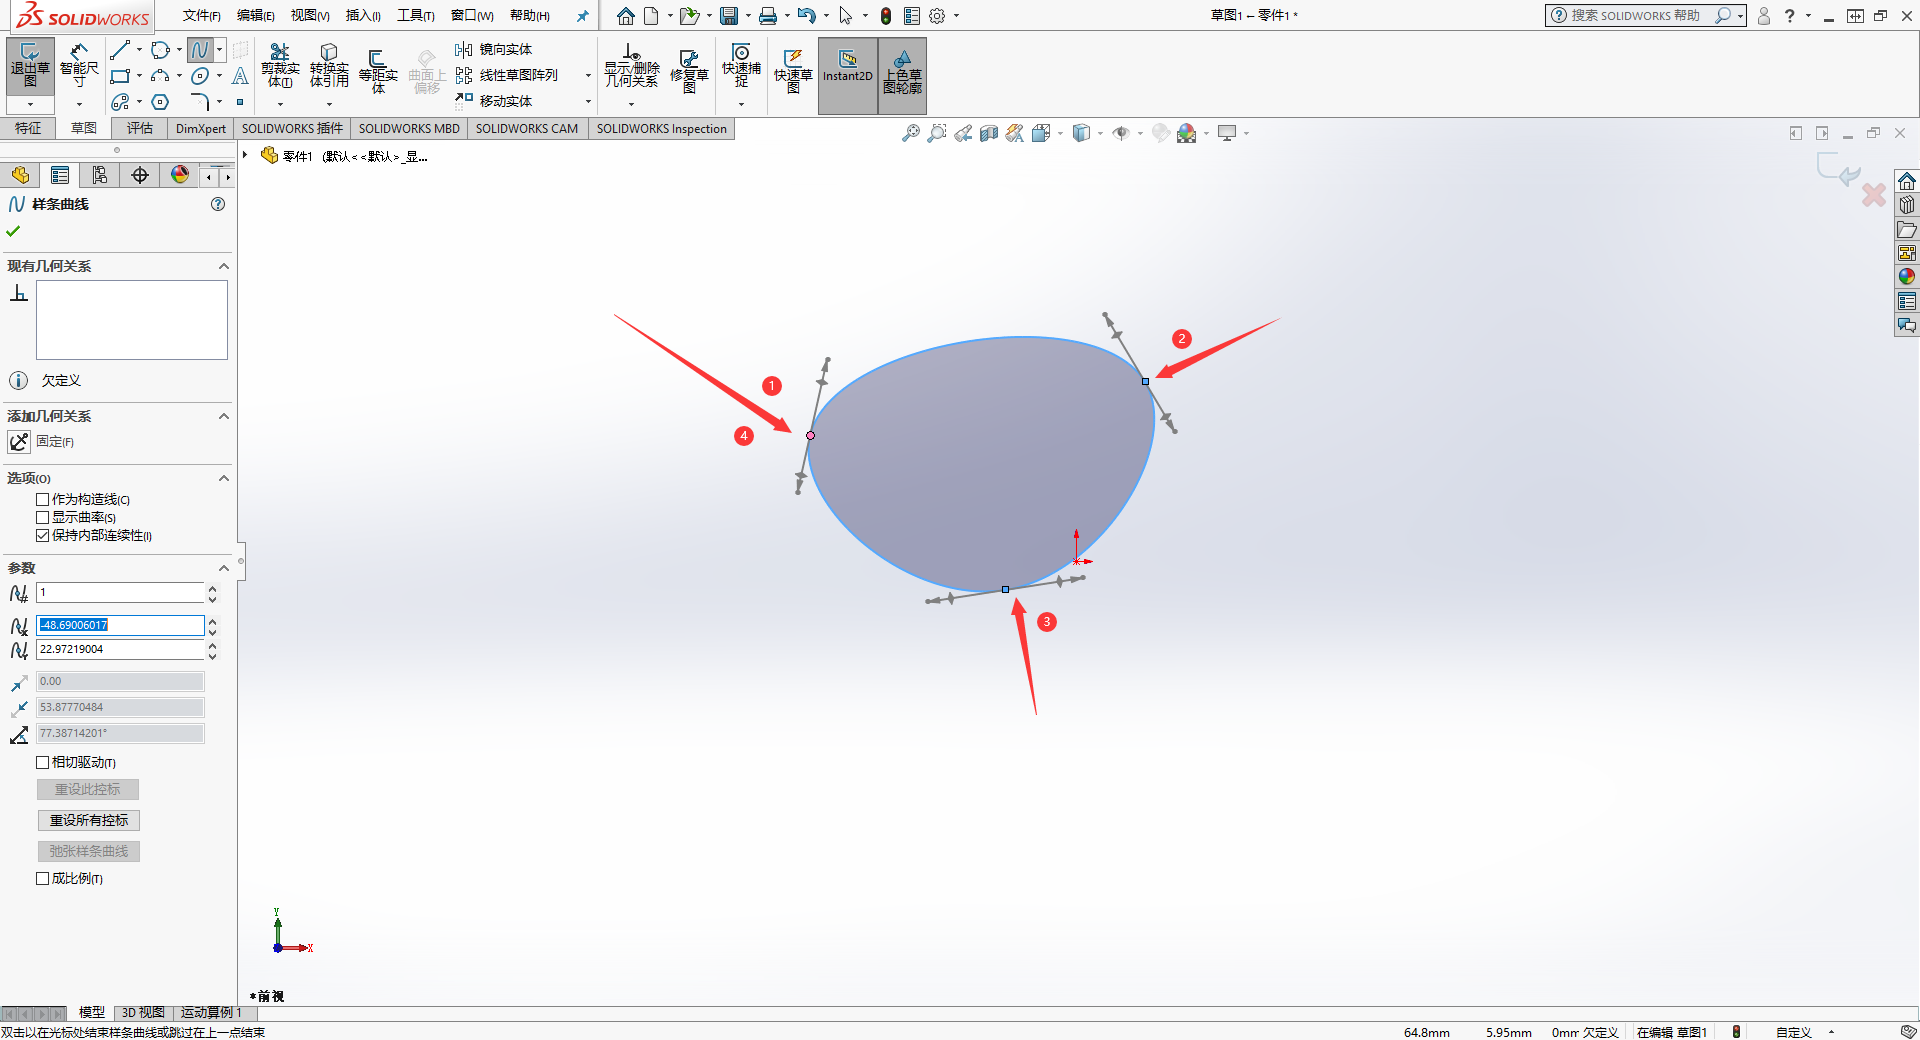
Task: Open the DisplayManager tab icon
Action: 180,176
